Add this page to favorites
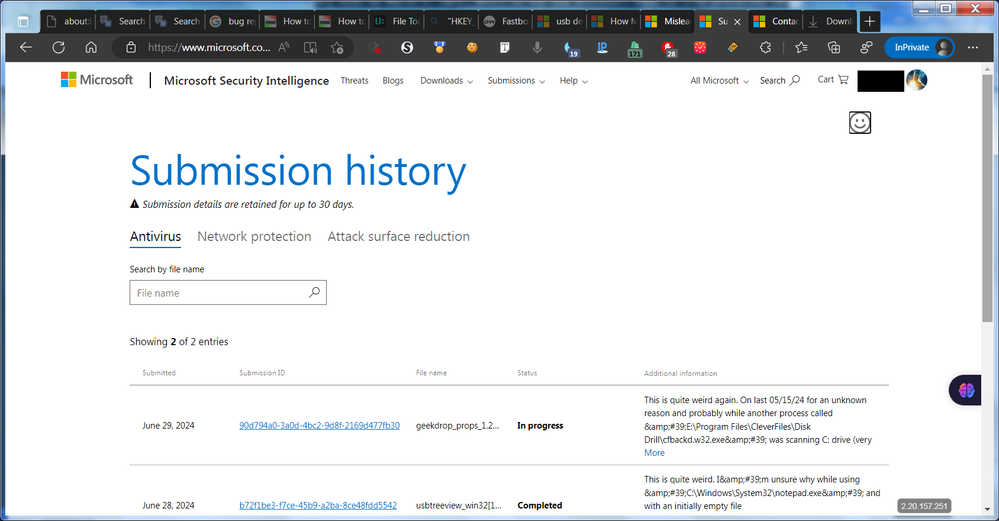 [x=337, y=47]
